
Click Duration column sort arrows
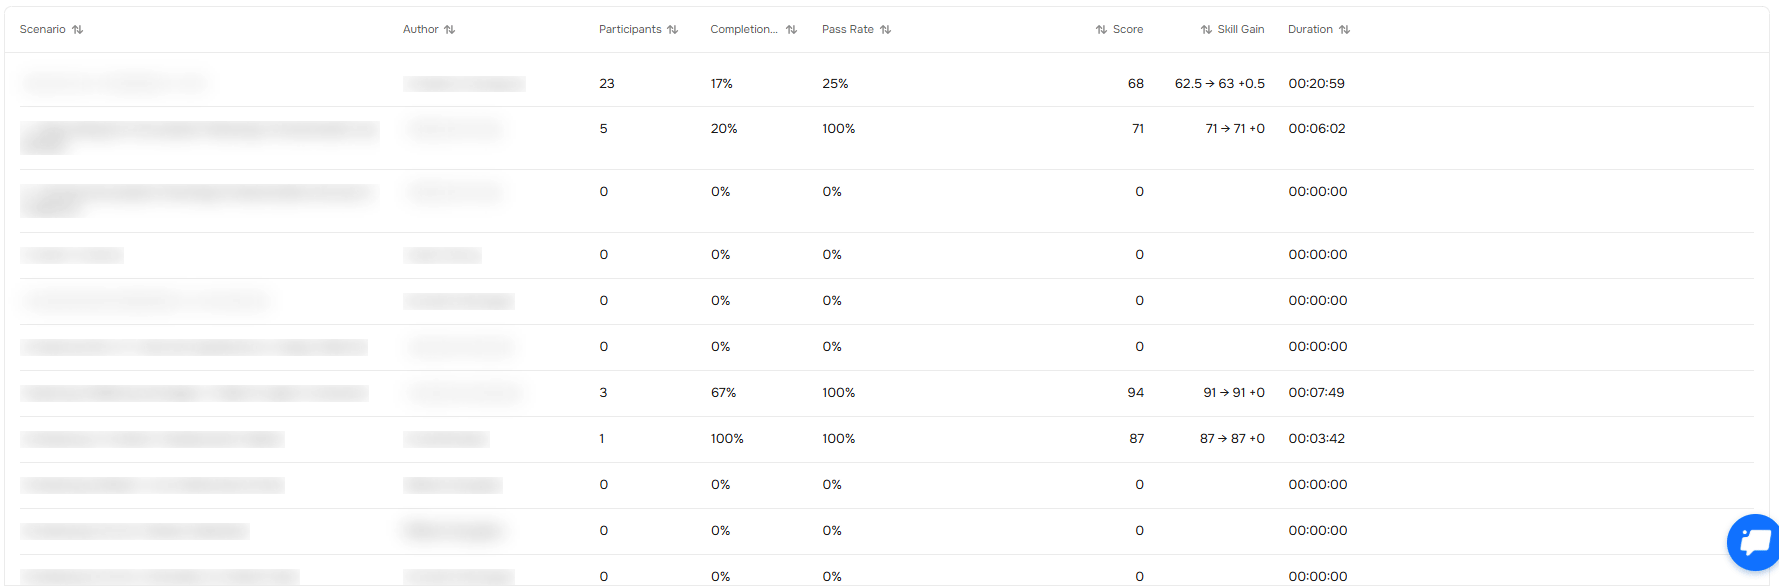point(1345,30)
